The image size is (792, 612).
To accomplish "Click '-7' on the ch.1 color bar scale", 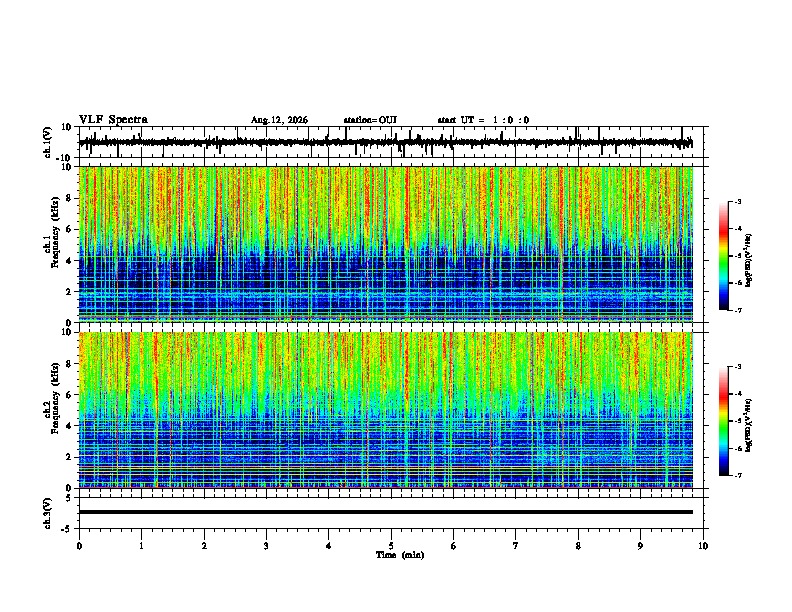I will click(738, 311).
